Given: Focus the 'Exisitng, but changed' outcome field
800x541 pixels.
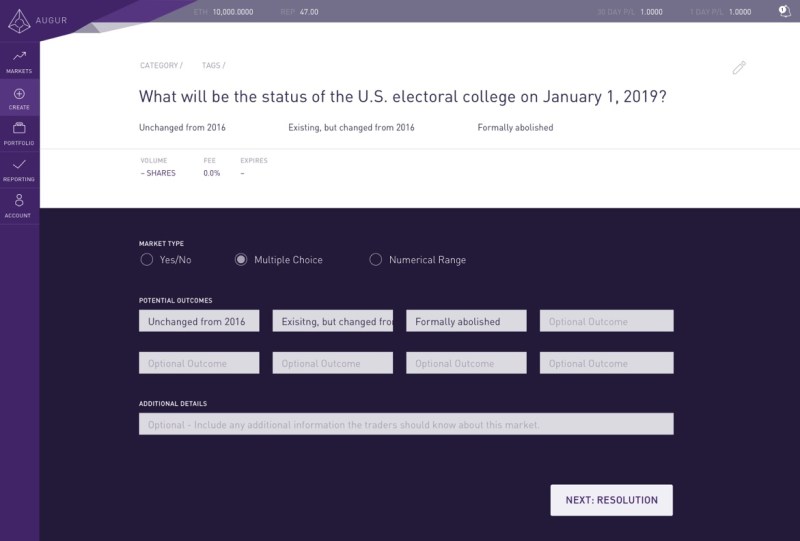Looking at the screenshot, I should (333, 321).
